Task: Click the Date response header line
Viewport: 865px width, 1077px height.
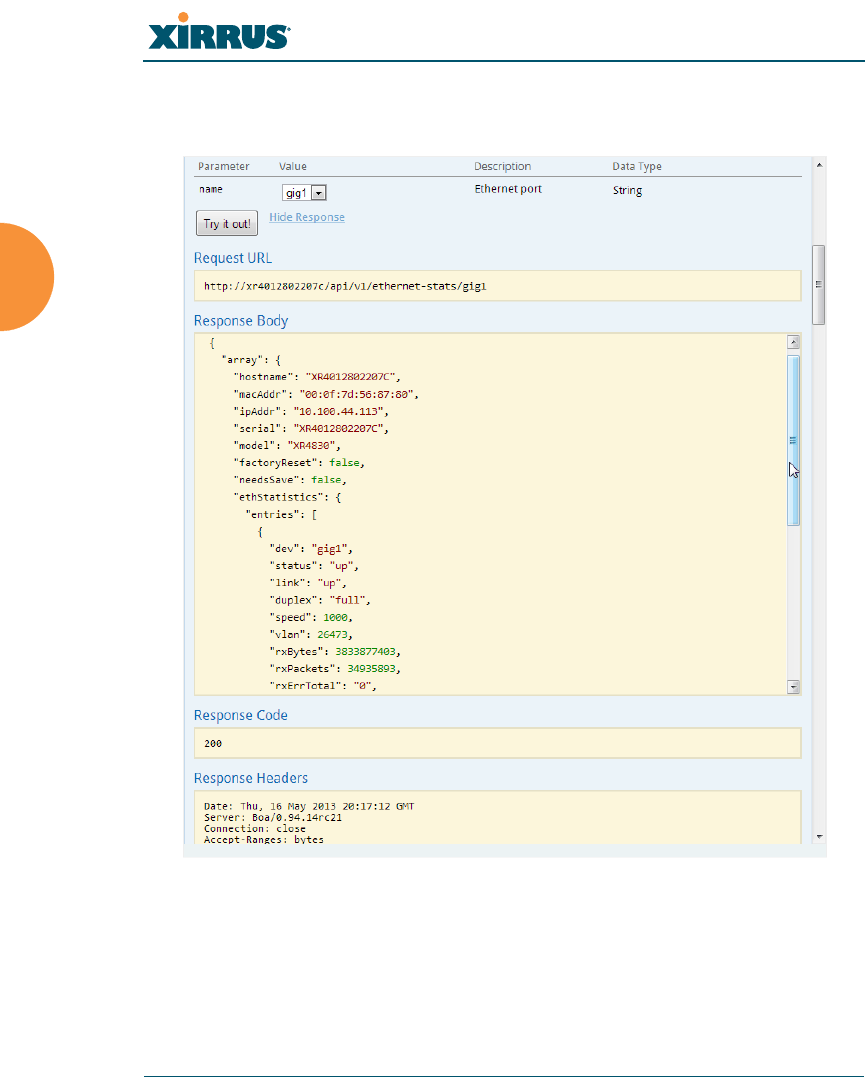Action: 309,806
